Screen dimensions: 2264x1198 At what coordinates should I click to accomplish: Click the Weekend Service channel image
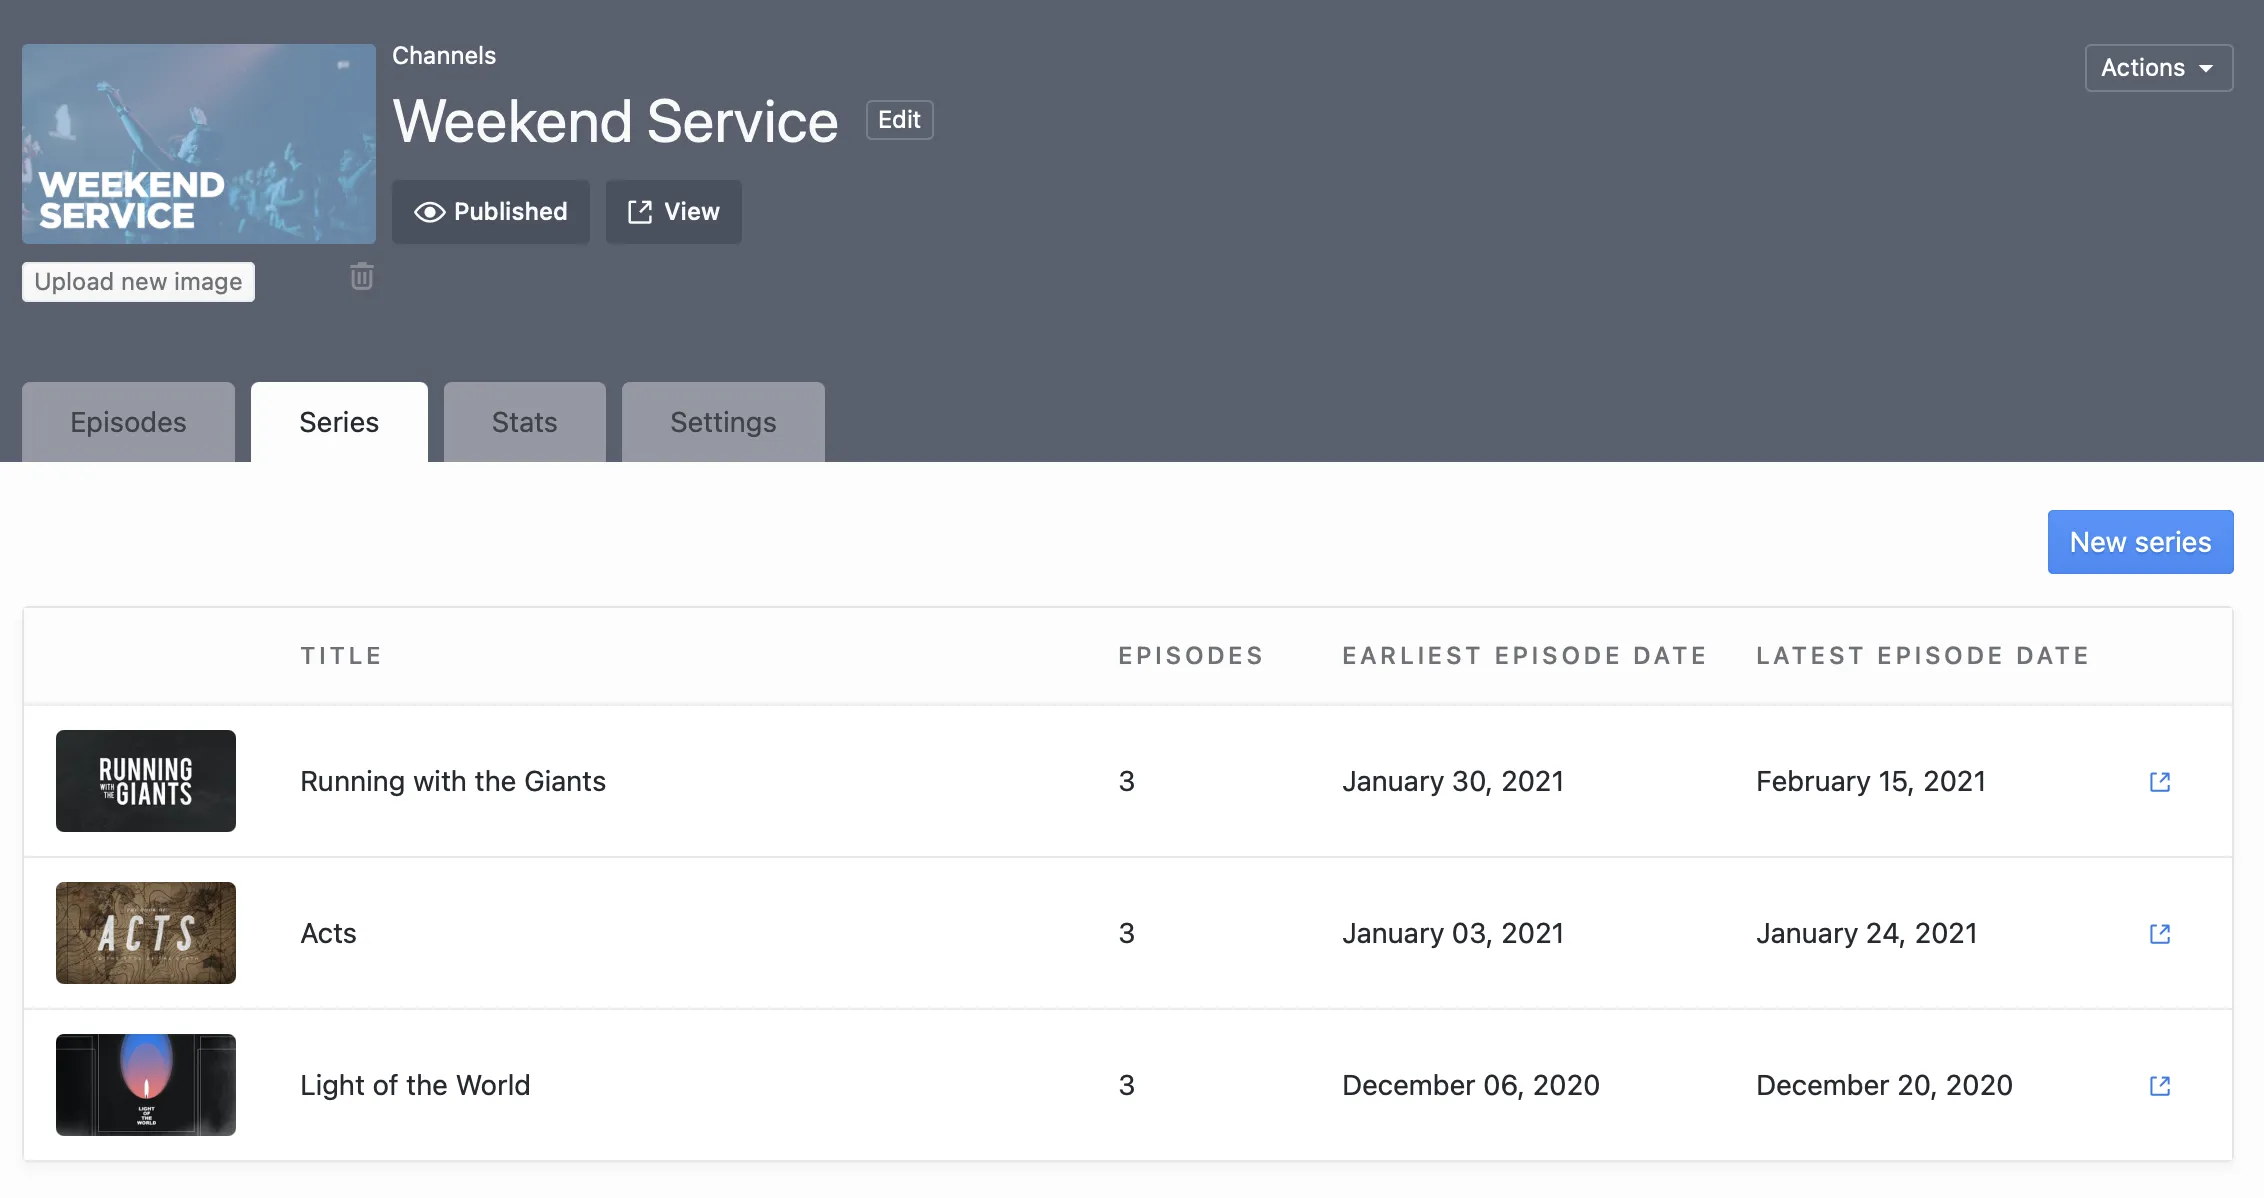click(199, 144)
